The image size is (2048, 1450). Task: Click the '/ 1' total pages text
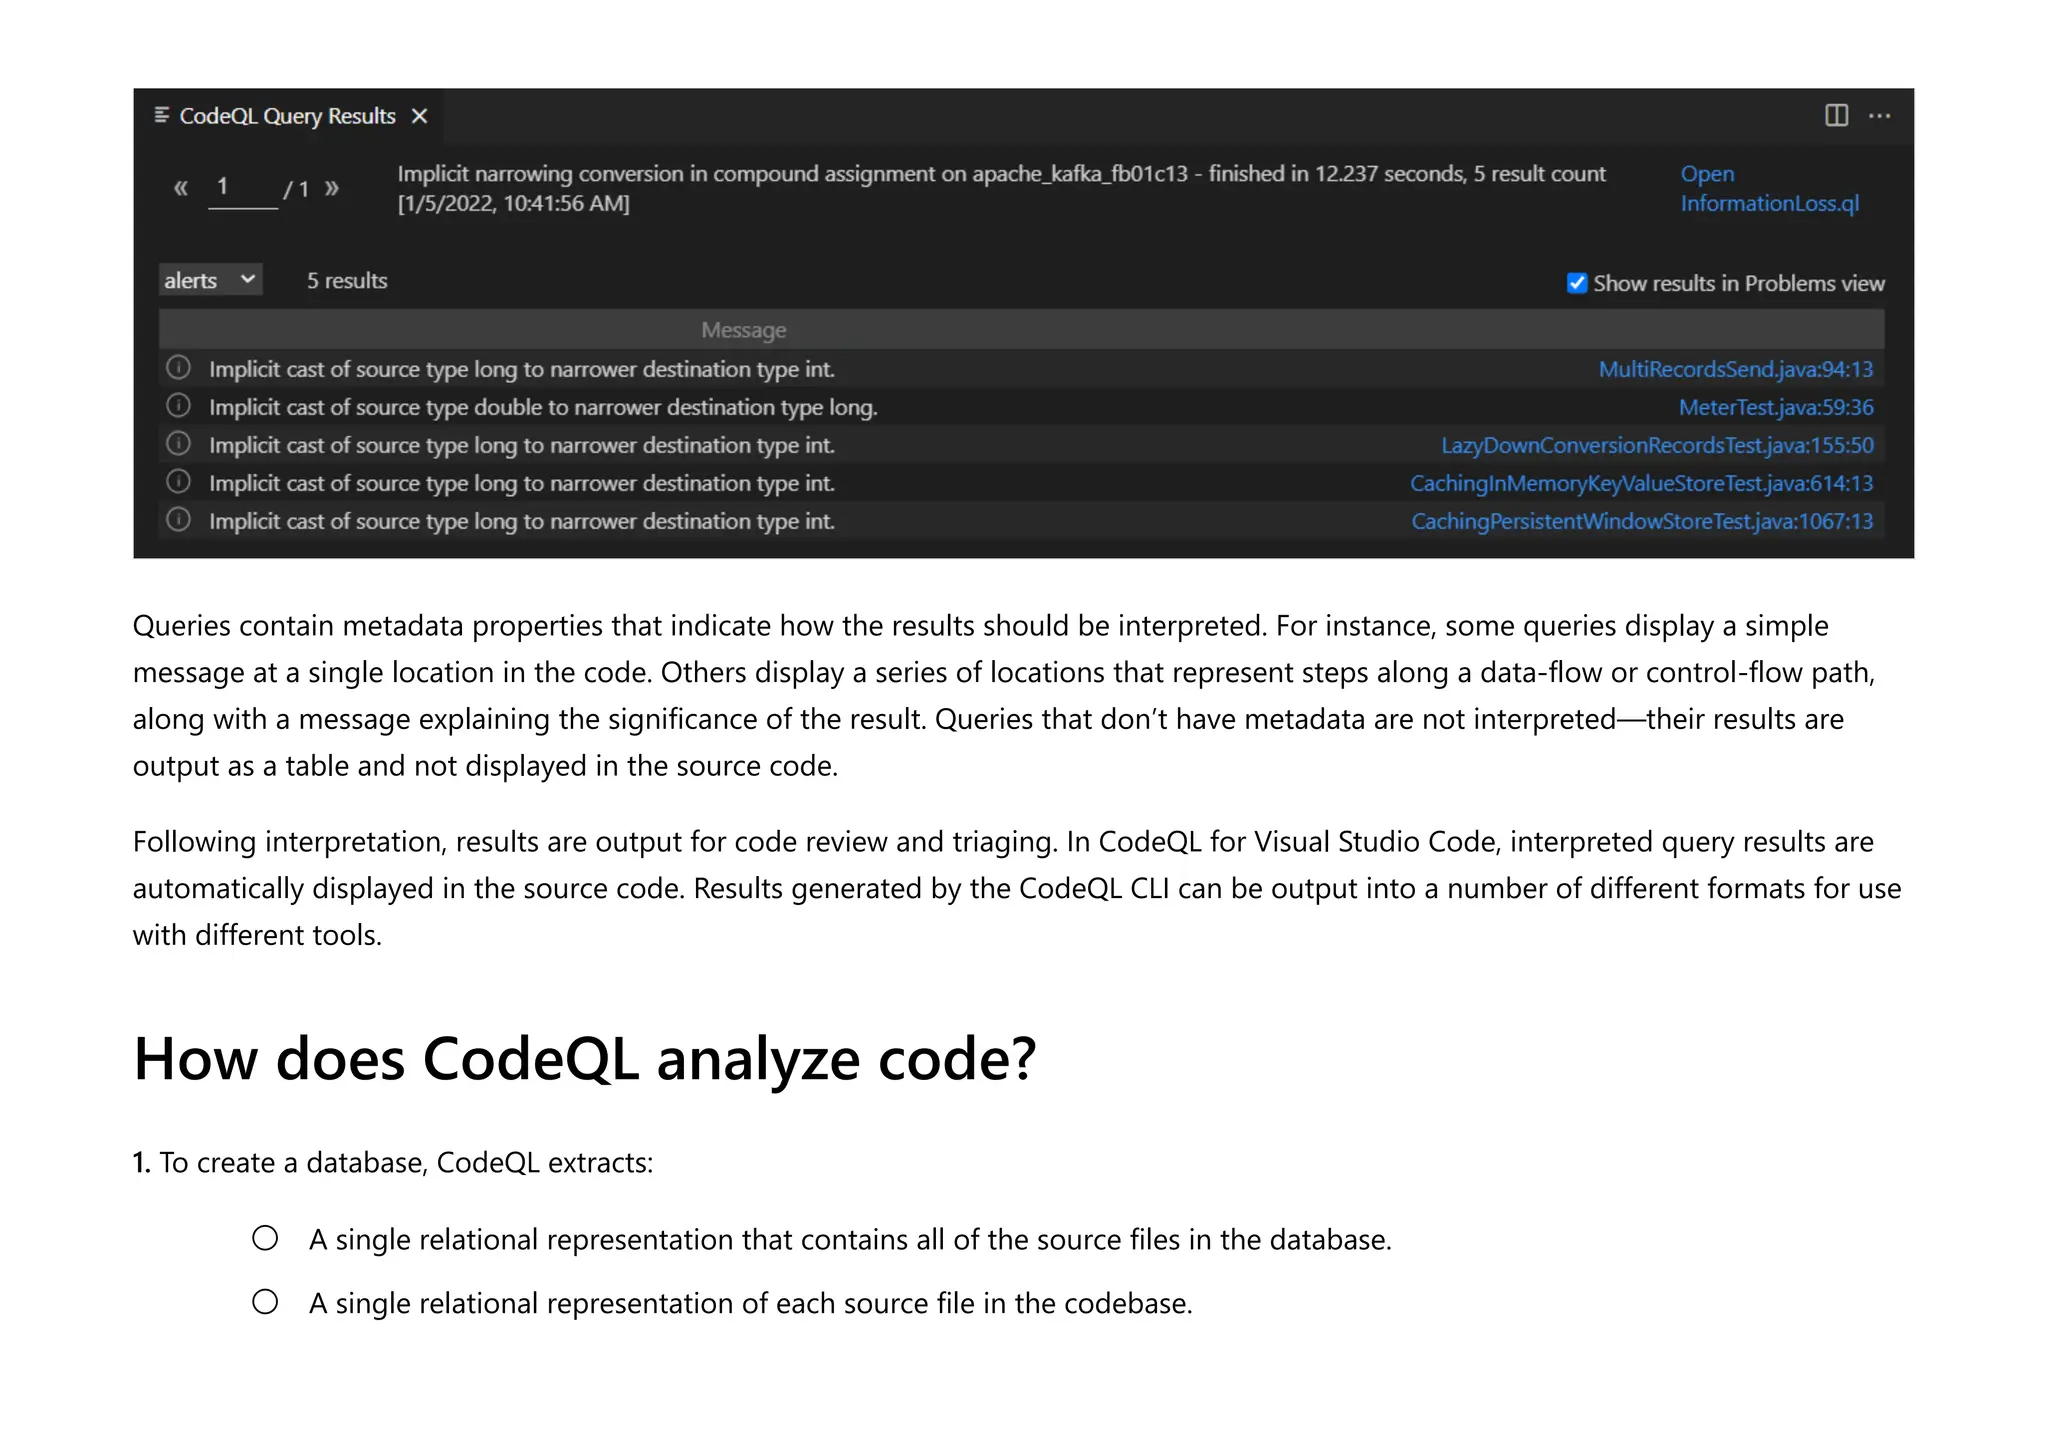tap(297, 189)
